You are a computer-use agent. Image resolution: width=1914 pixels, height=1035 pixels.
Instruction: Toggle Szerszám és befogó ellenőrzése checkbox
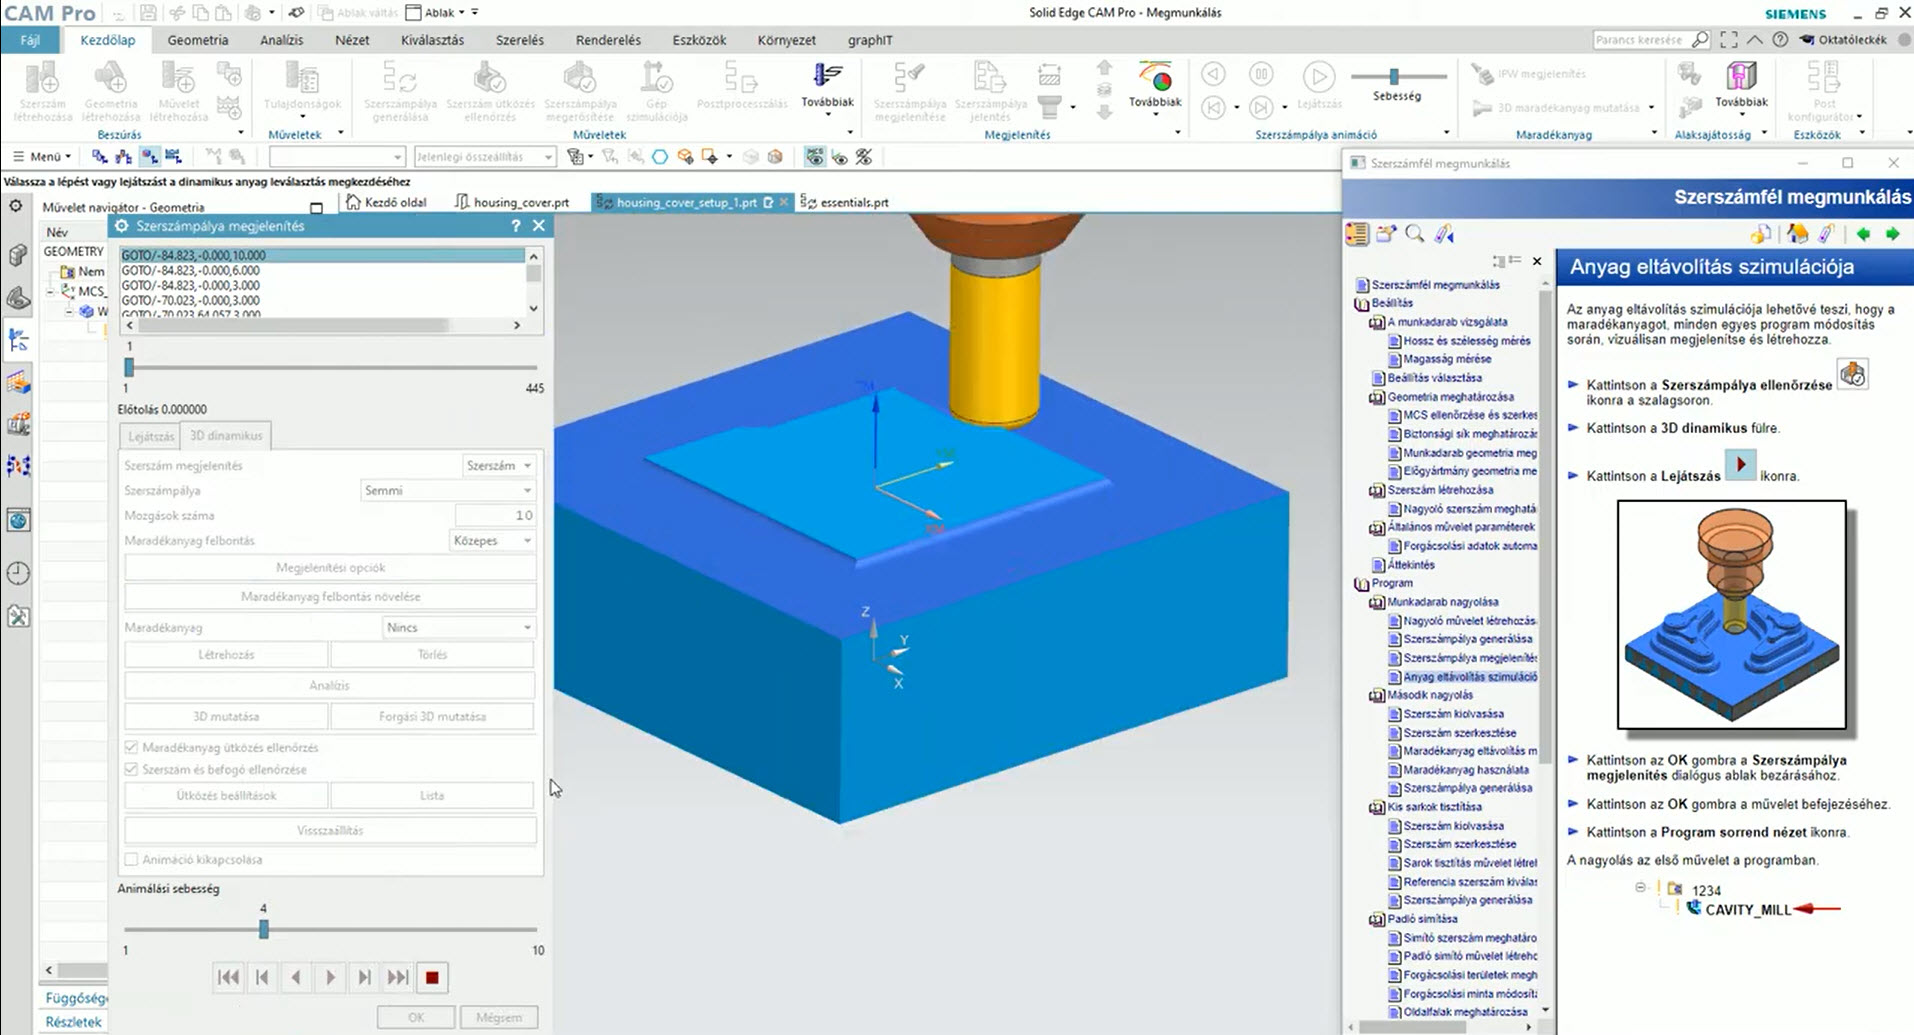click(131, 769)
